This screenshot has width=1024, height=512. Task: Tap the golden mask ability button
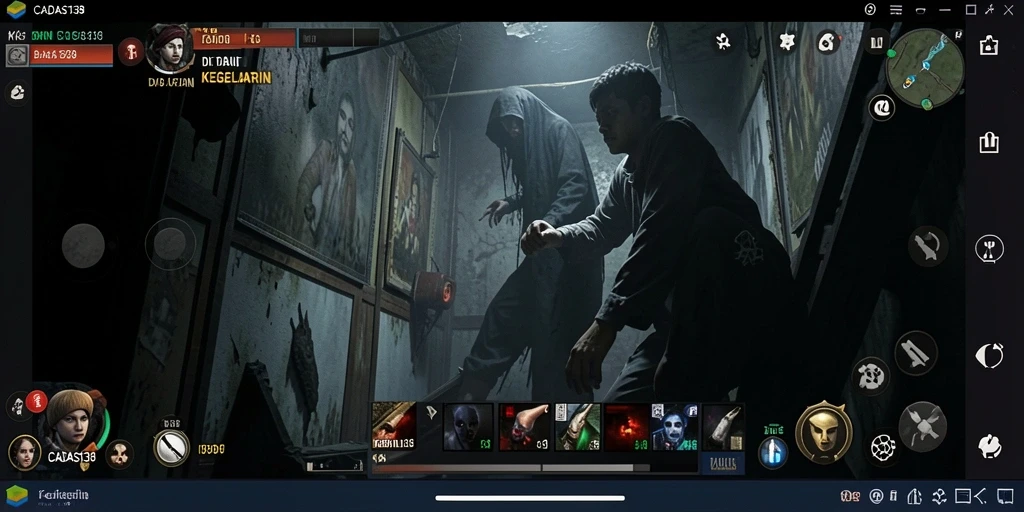pyautogui.click(x=824, y=433)
